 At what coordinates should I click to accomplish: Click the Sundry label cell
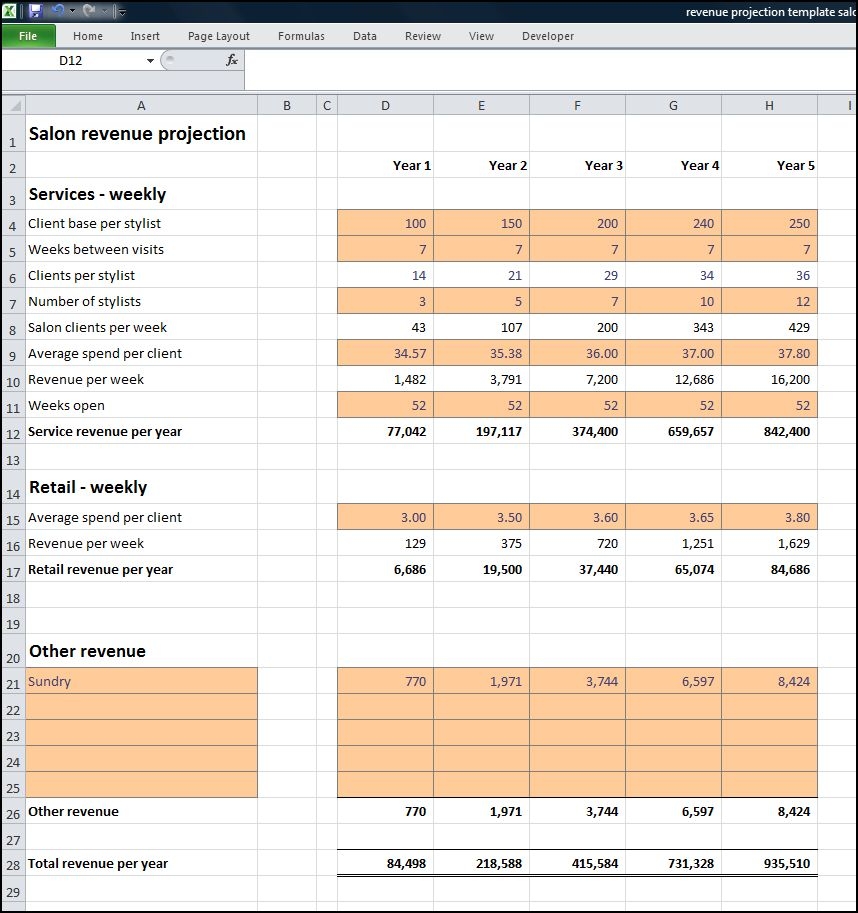click(141, 682)
